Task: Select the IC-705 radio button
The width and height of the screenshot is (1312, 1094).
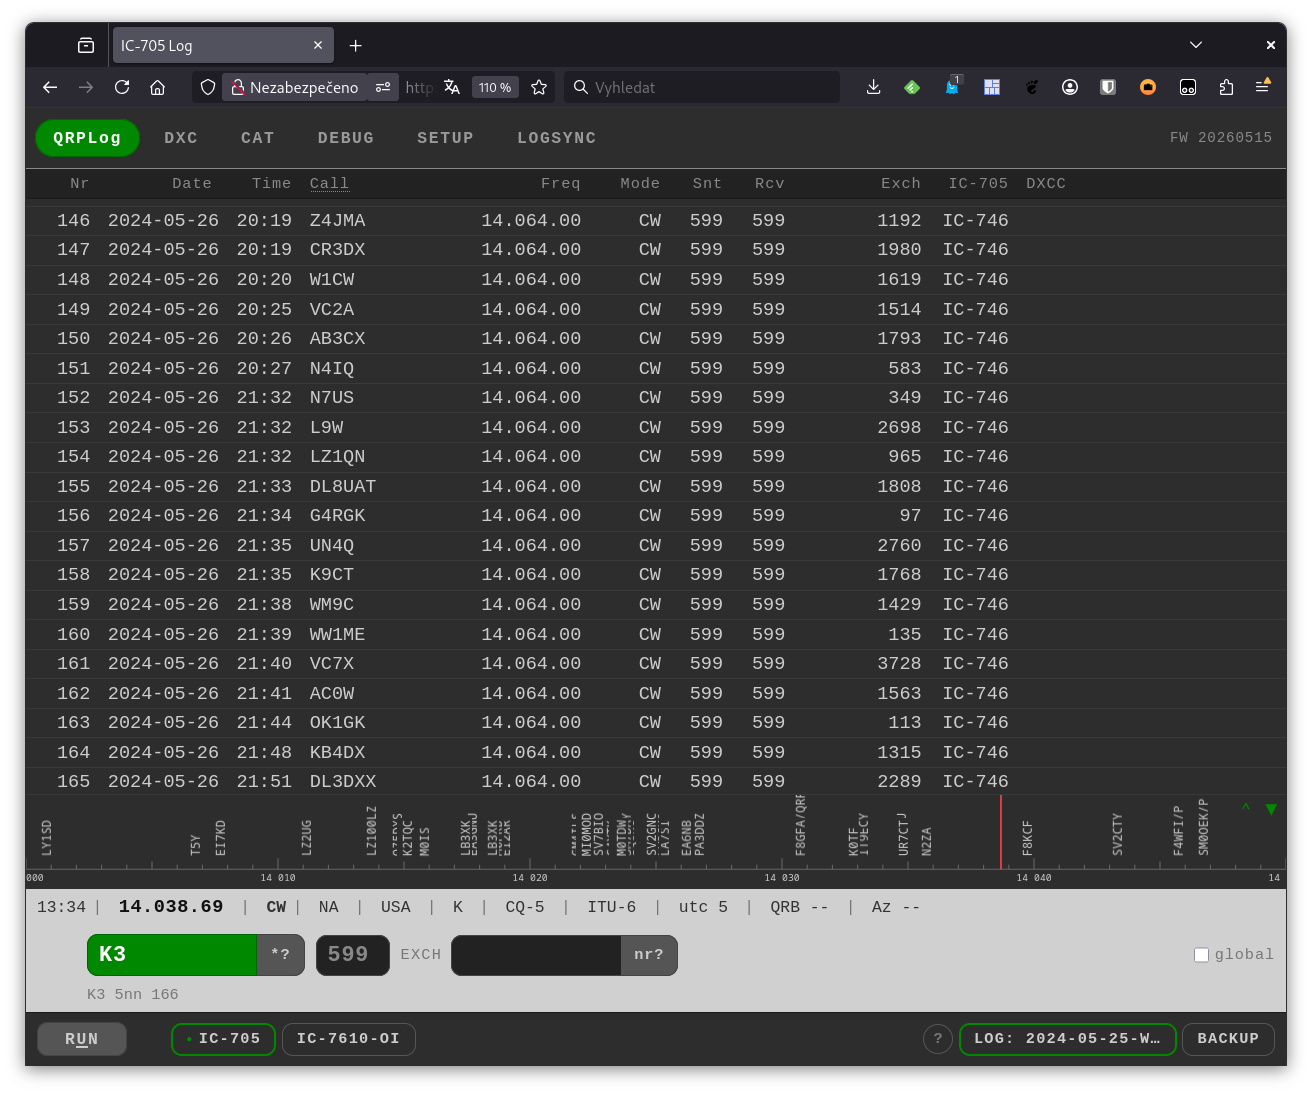Action: coord(223,1039)
